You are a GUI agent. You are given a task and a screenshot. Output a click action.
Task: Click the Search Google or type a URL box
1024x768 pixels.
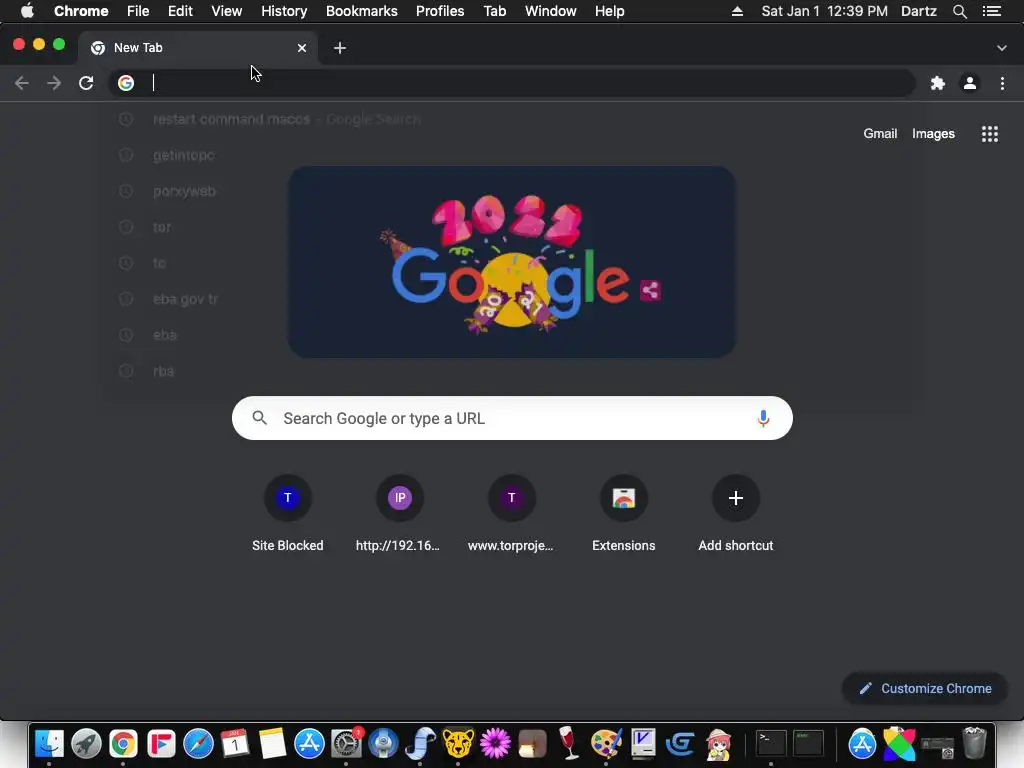point(512,418)
